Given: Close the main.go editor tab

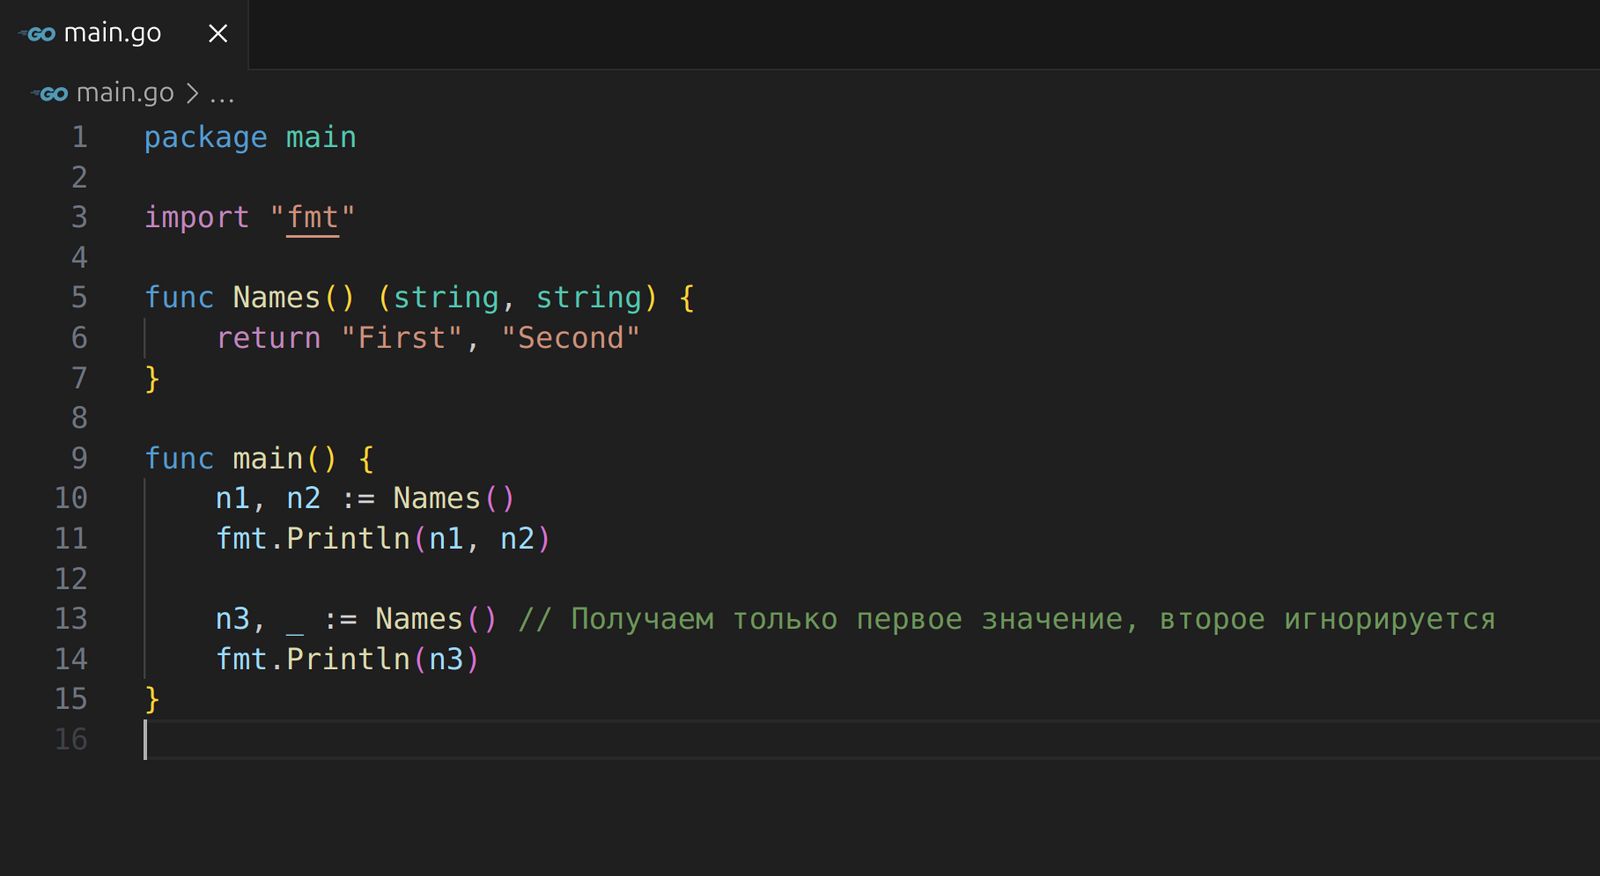Looking at the screenshot, I should point(218,34).
